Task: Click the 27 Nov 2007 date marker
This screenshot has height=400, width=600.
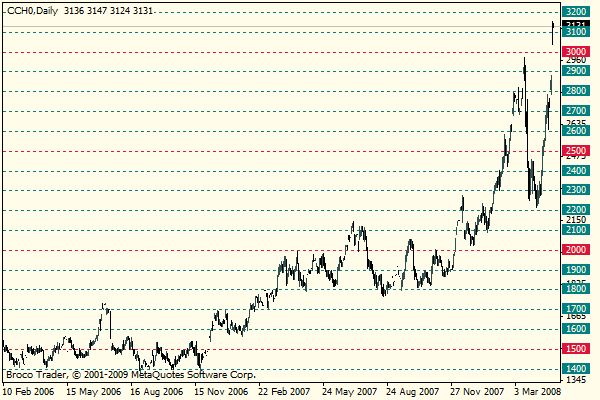Action: (x=477, y=392)
